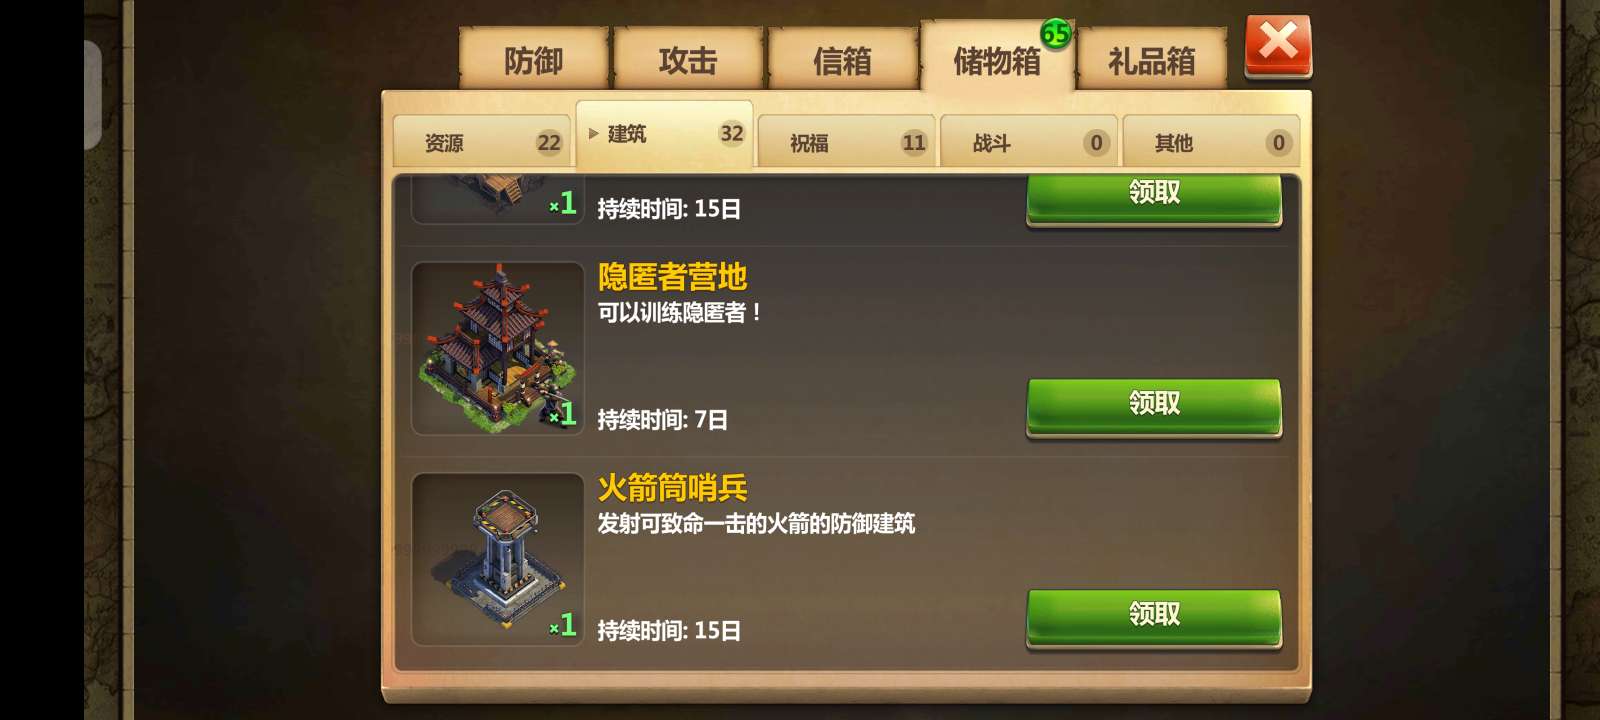Open the 礼品箱 gift box tab
The height and width of the screenshot is (720, 1600).
click(x=1152, y=60)
